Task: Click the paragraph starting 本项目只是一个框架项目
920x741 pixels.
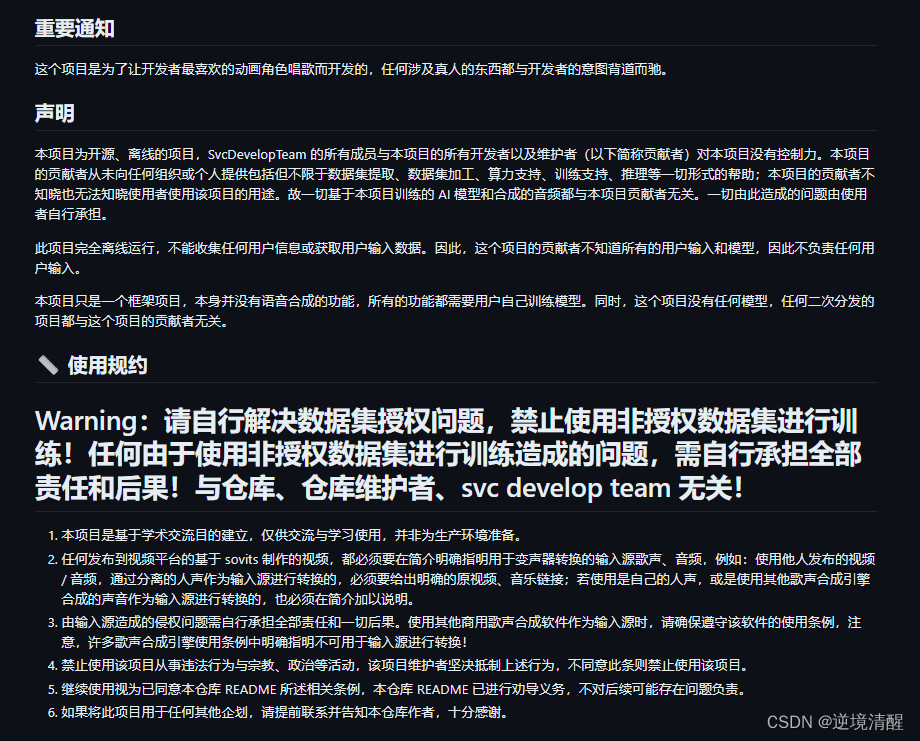Action: point(455,311)
